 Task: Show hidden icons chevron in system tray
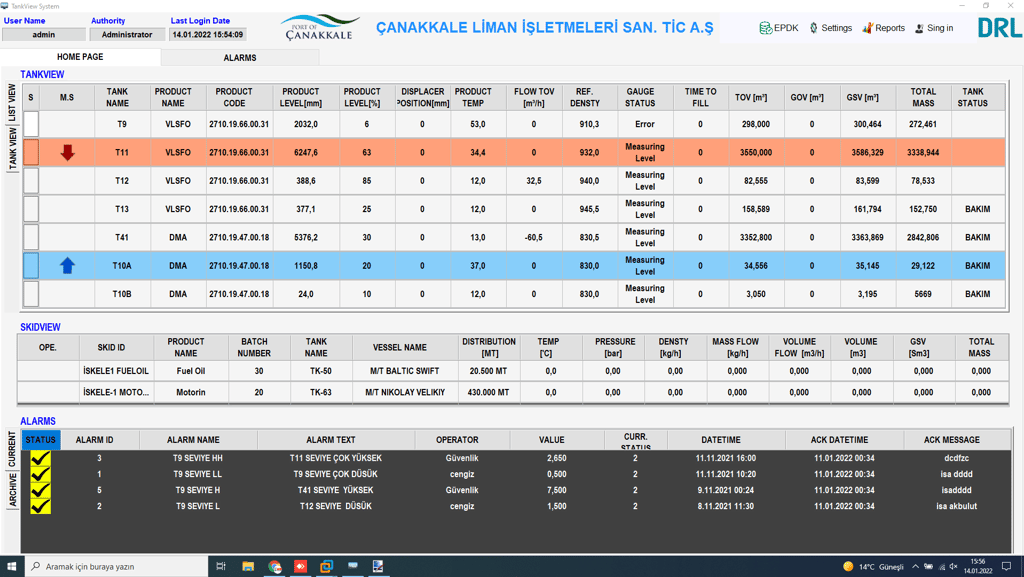pyautogui.click(x=915, y=567)
